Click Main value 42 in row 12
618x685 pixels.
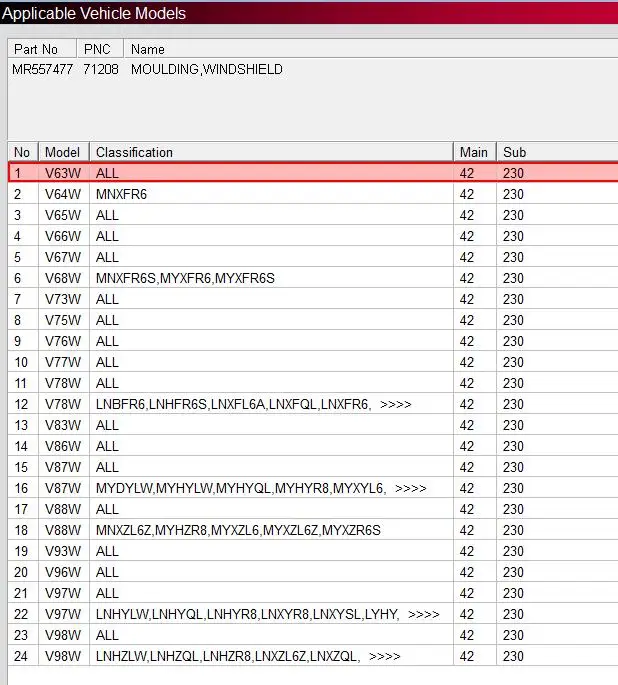[466, 404]
